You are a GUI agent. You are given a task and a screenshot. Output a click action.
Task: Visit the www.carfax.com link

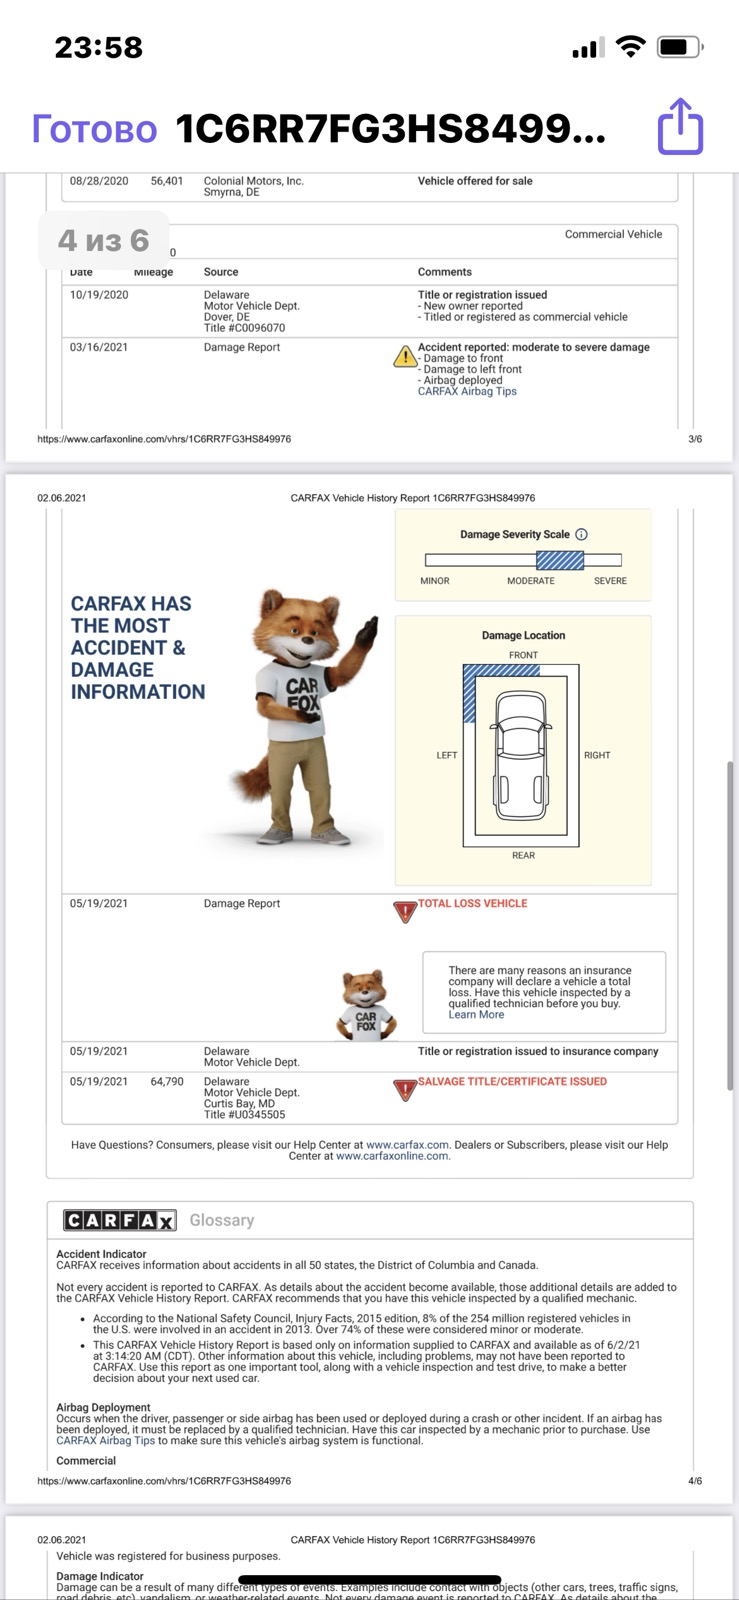click(407, 1145)
